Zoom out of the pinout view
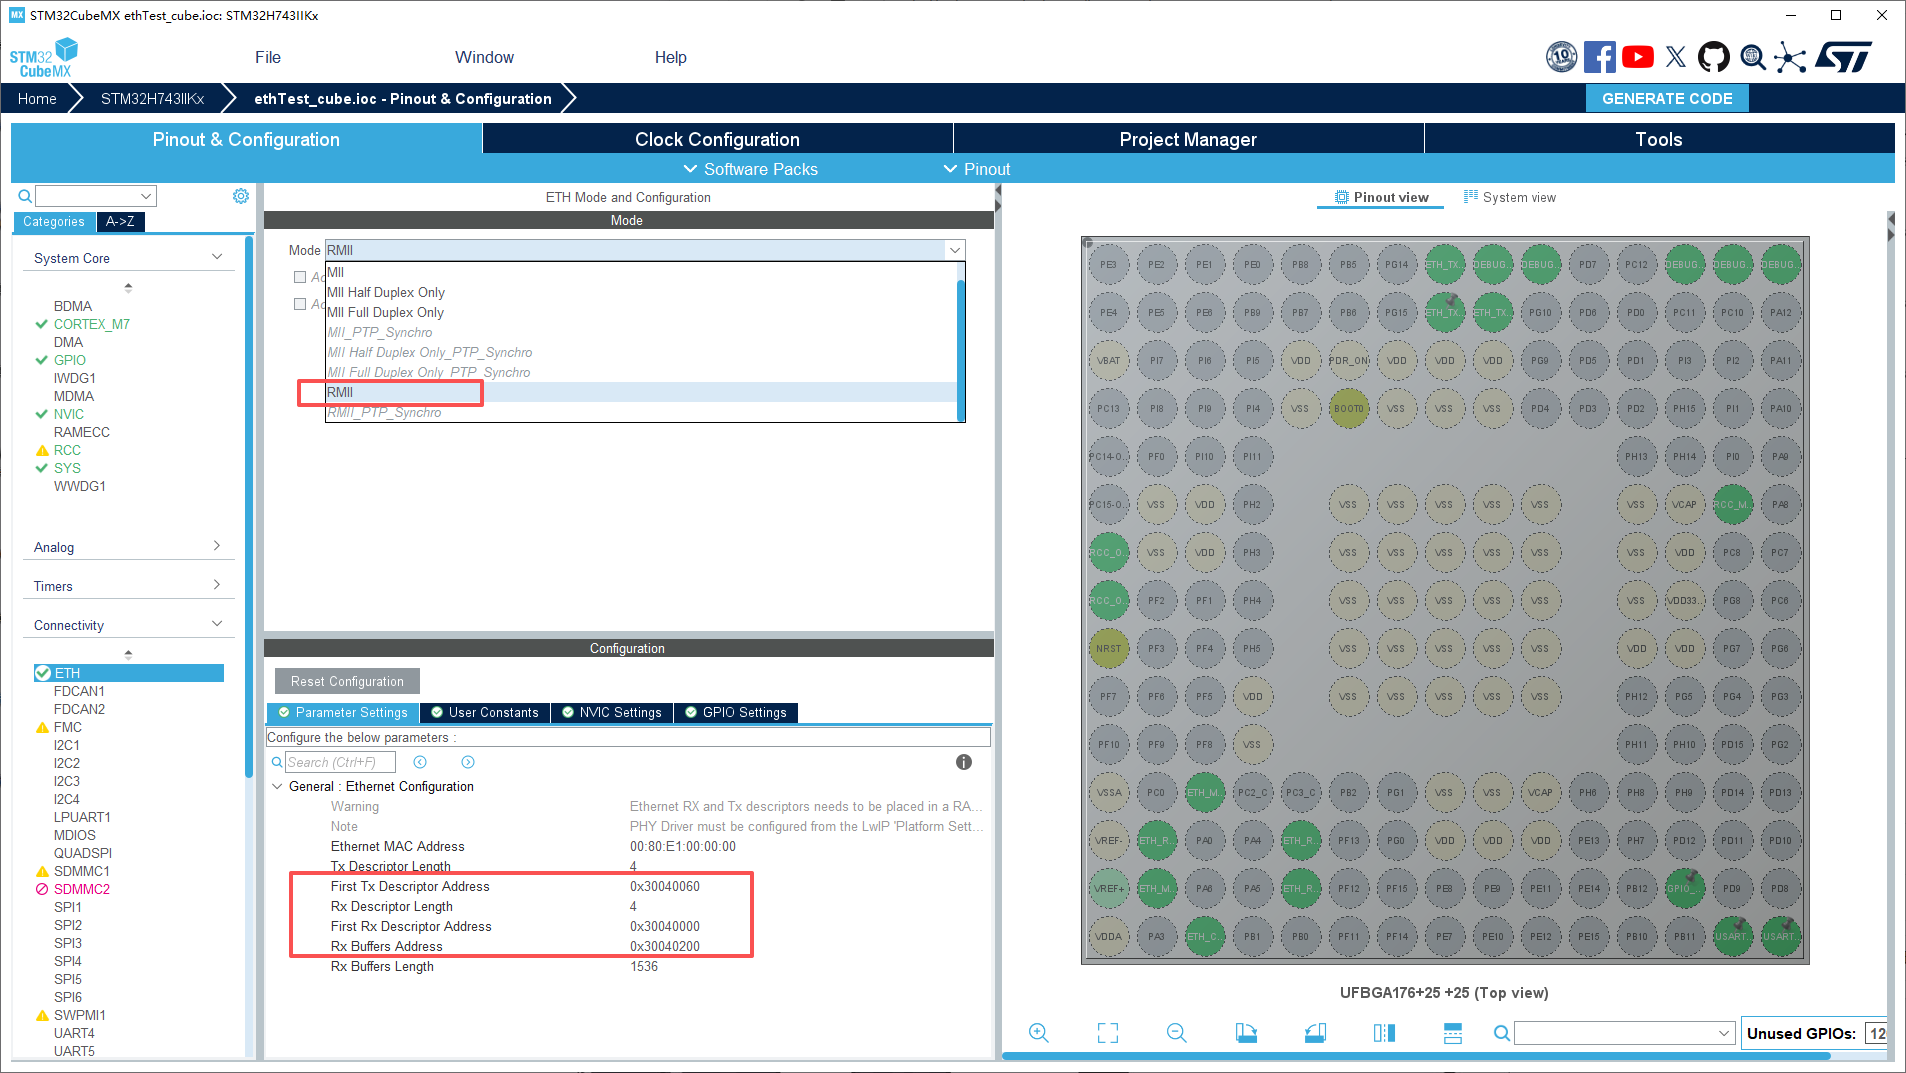Viewport: 1906px width, 1073px height. coord(1177,1033)
